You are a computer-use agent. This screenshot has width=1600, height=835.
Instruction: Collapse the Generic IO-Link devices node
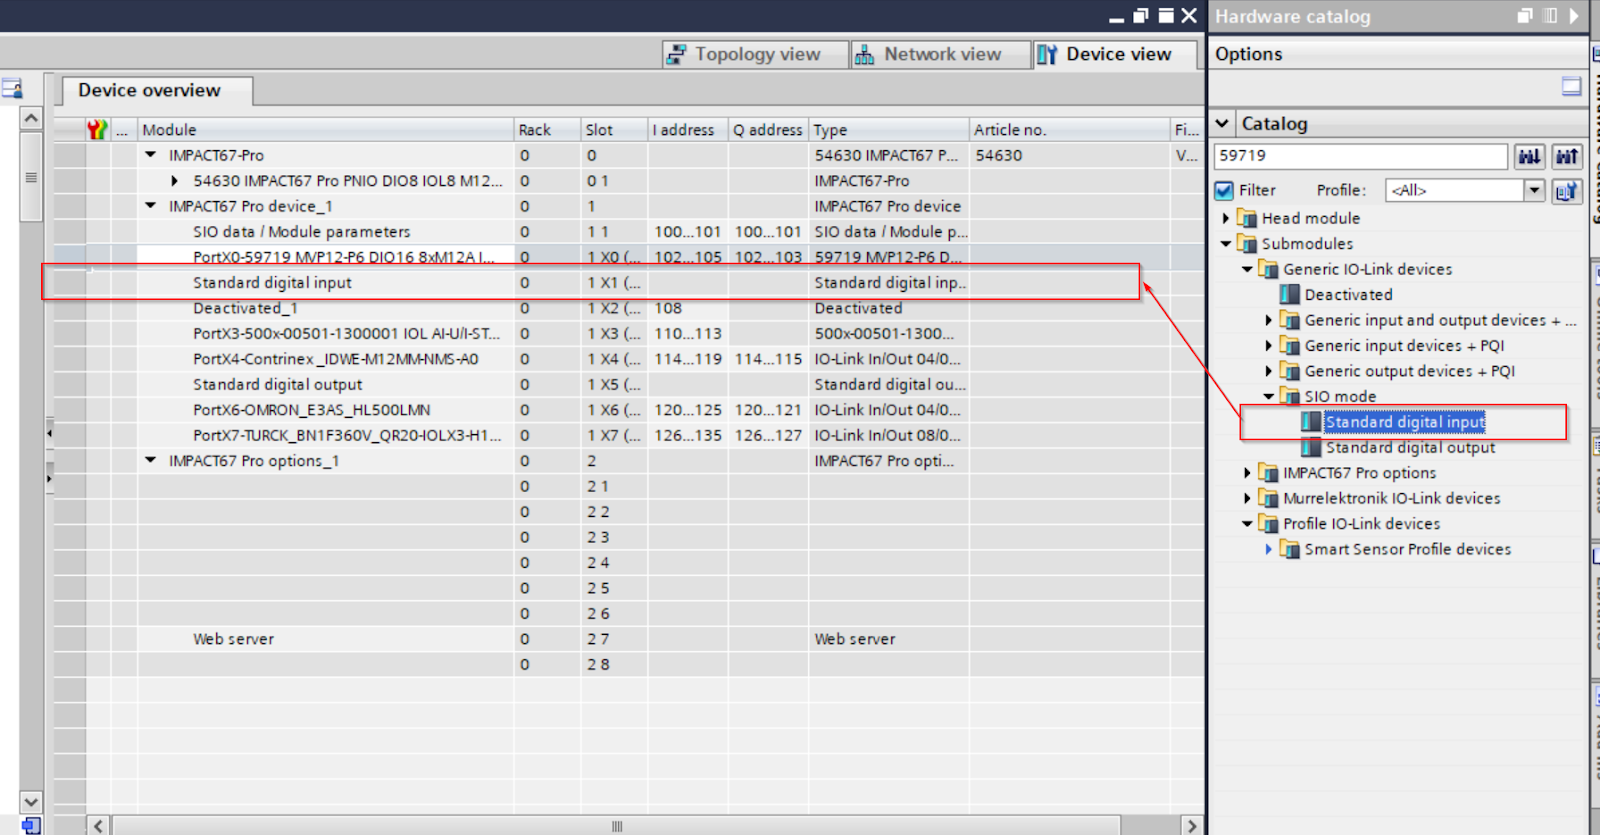[1247, 269]
